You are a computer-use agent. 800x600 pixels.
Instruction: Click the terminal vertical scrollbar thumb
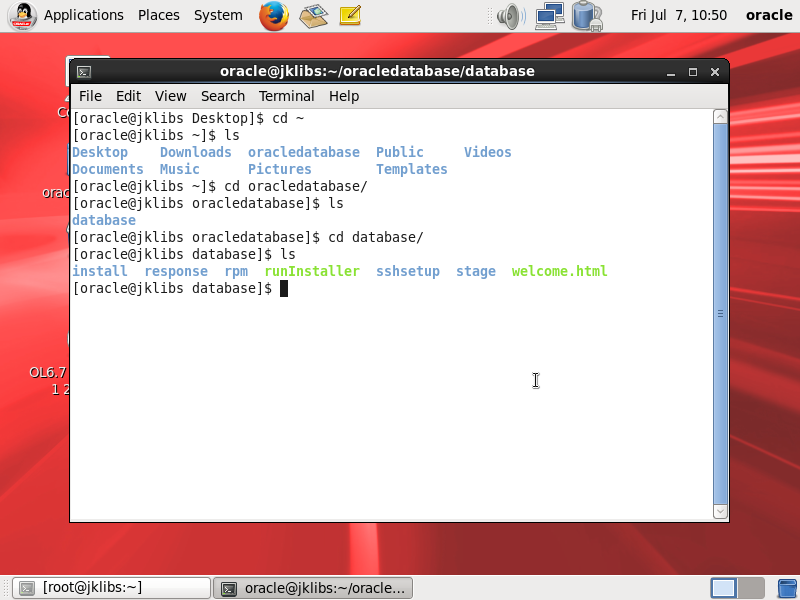point(720,313)
